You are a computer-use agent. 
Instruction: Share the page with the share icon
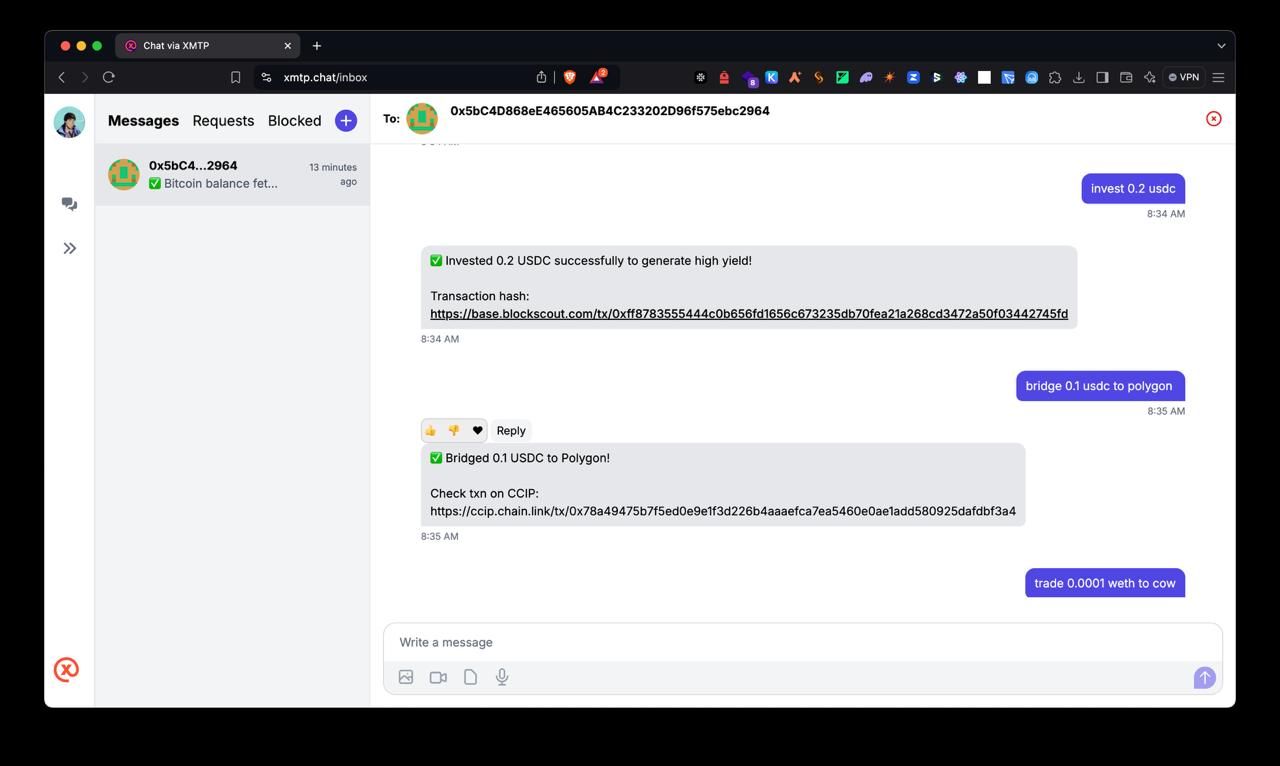pos(541,77)
